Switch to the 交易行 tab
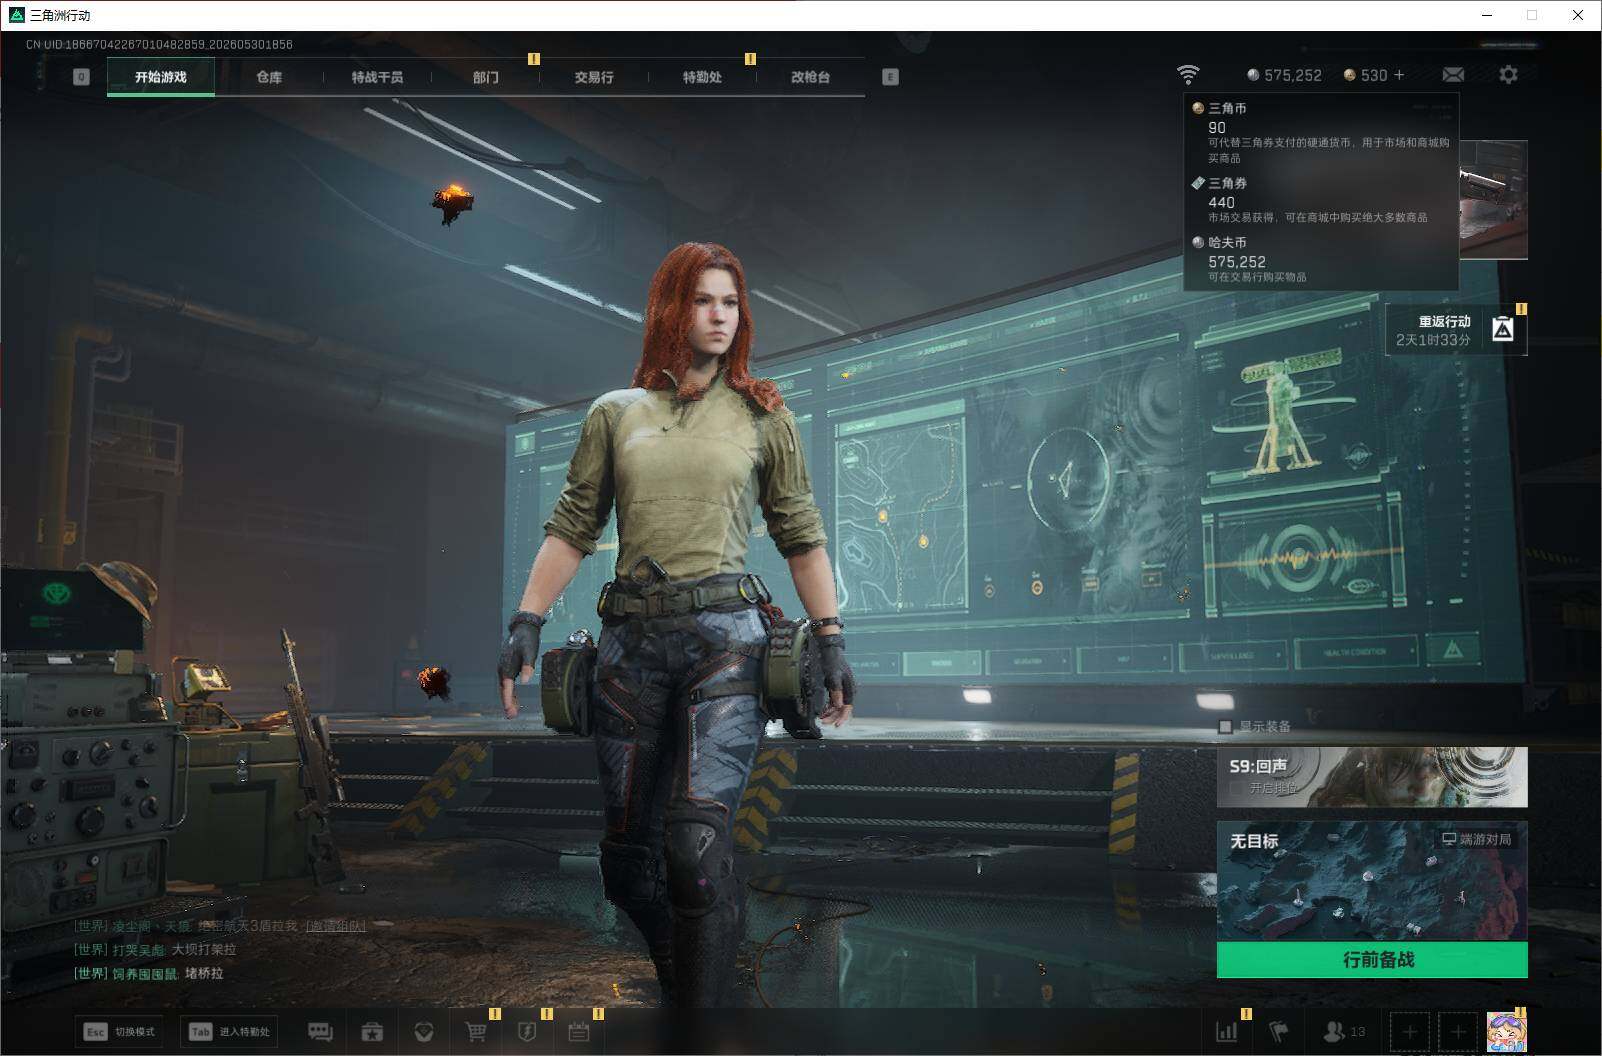Image resolution: width=1602 pixels, height=1056 pixels. click(594, 77)
